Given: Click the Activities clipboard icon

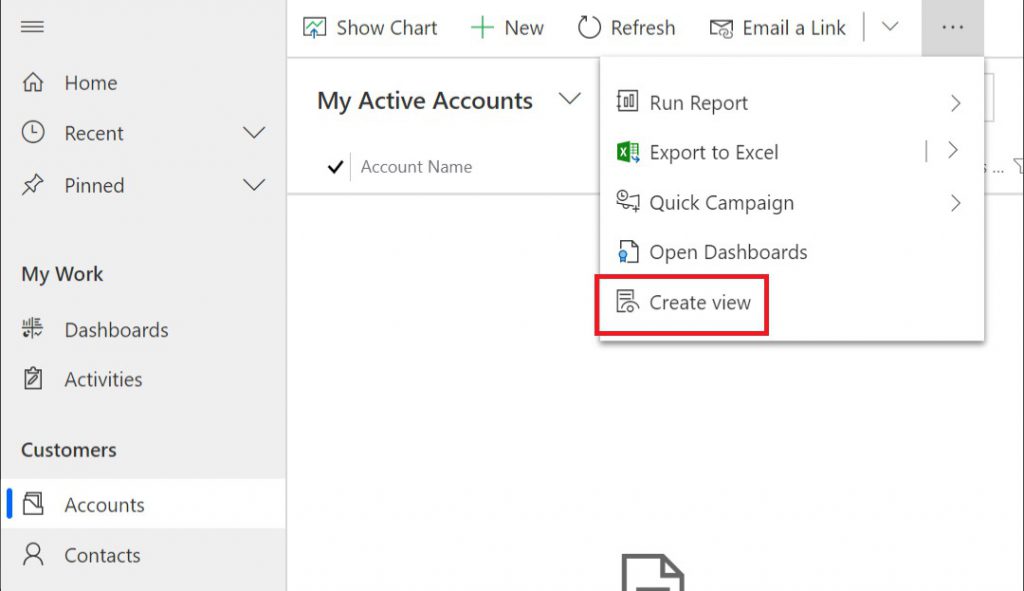Looking at the screenshot, I should point(33,378).
